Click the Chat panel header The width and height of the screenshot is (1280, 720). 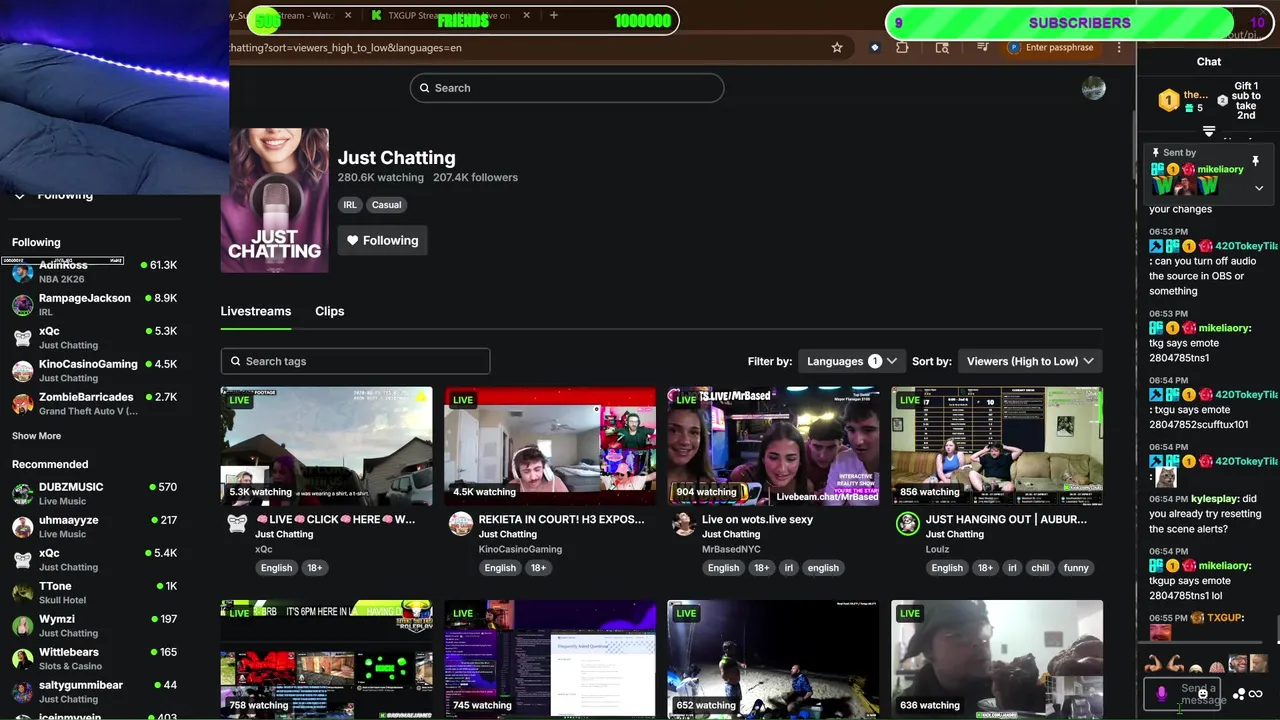(x=1209, y=61)
